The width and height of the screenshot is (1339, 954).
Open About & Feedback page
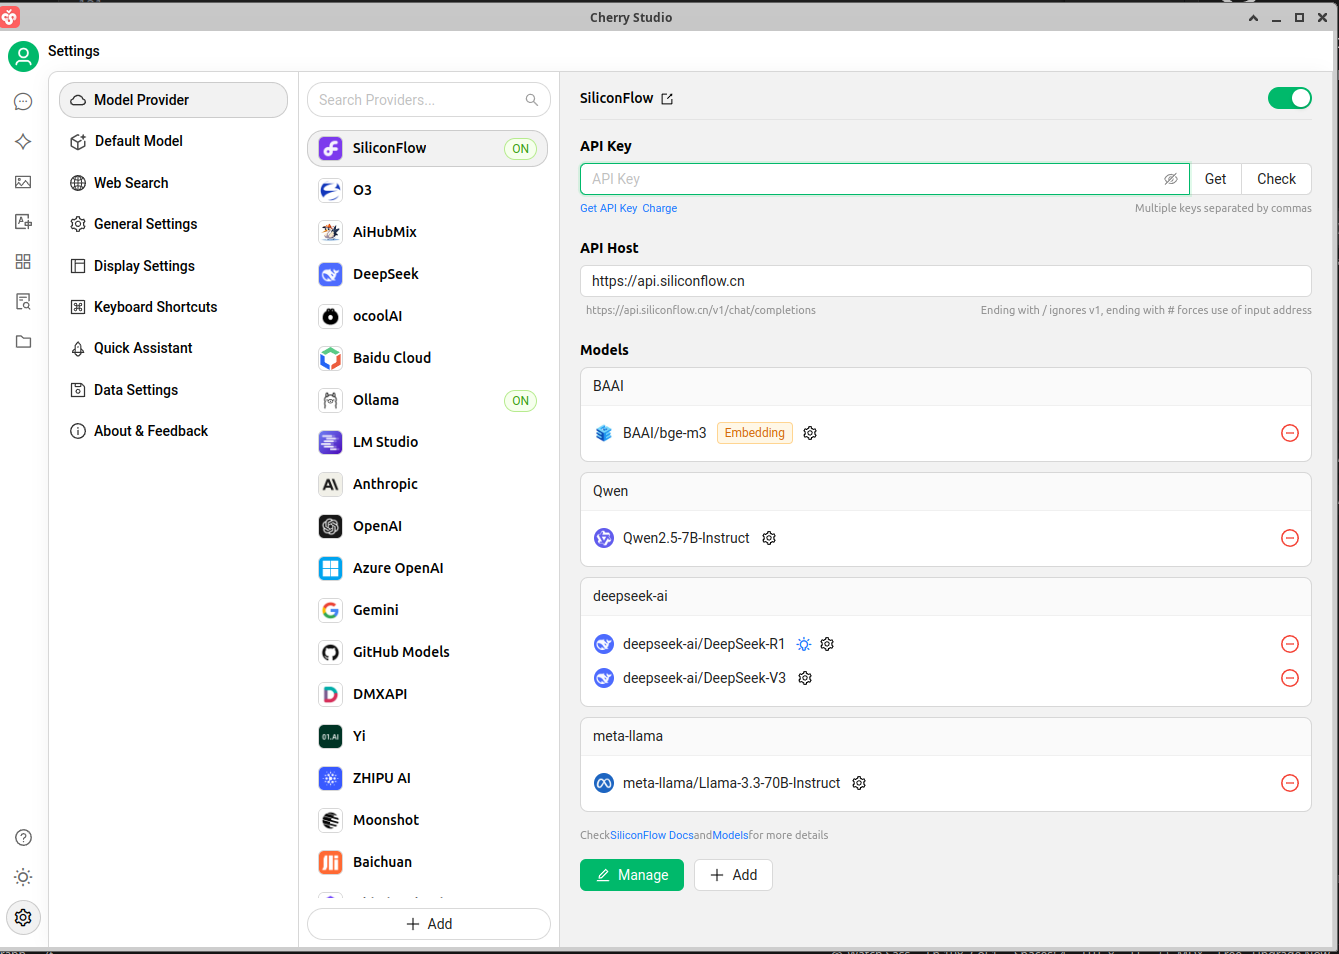pyautogui.click(x=173, y=431)
